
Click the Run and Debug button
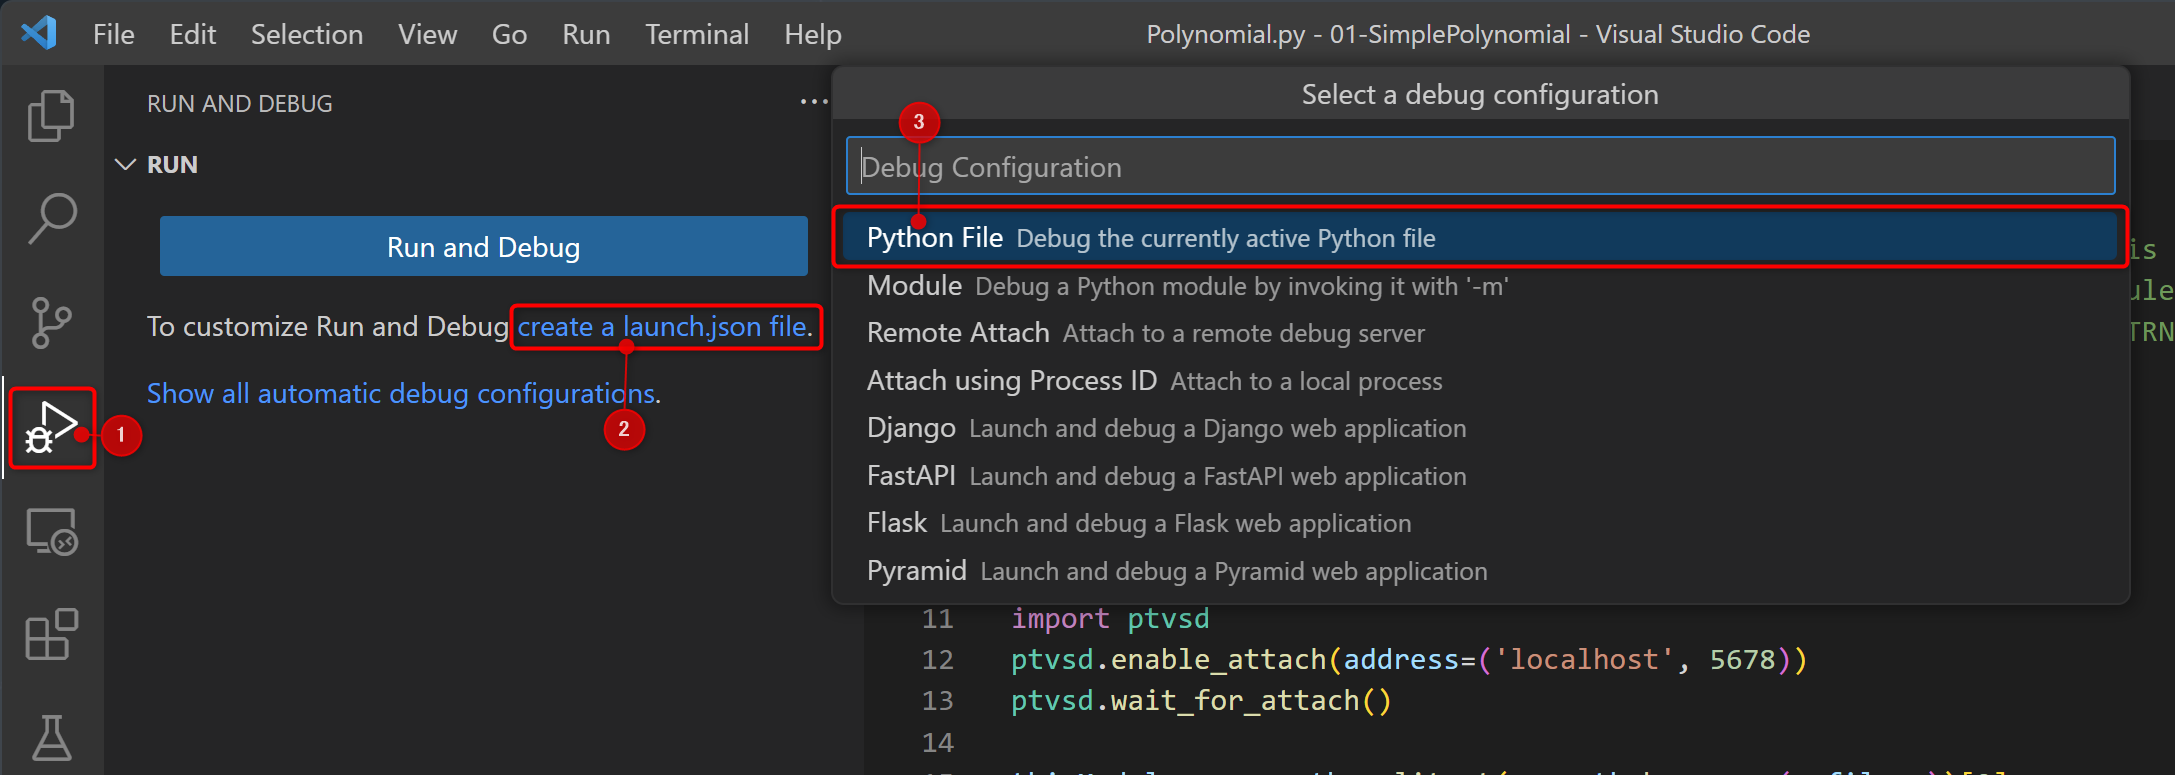coord(484,246)
